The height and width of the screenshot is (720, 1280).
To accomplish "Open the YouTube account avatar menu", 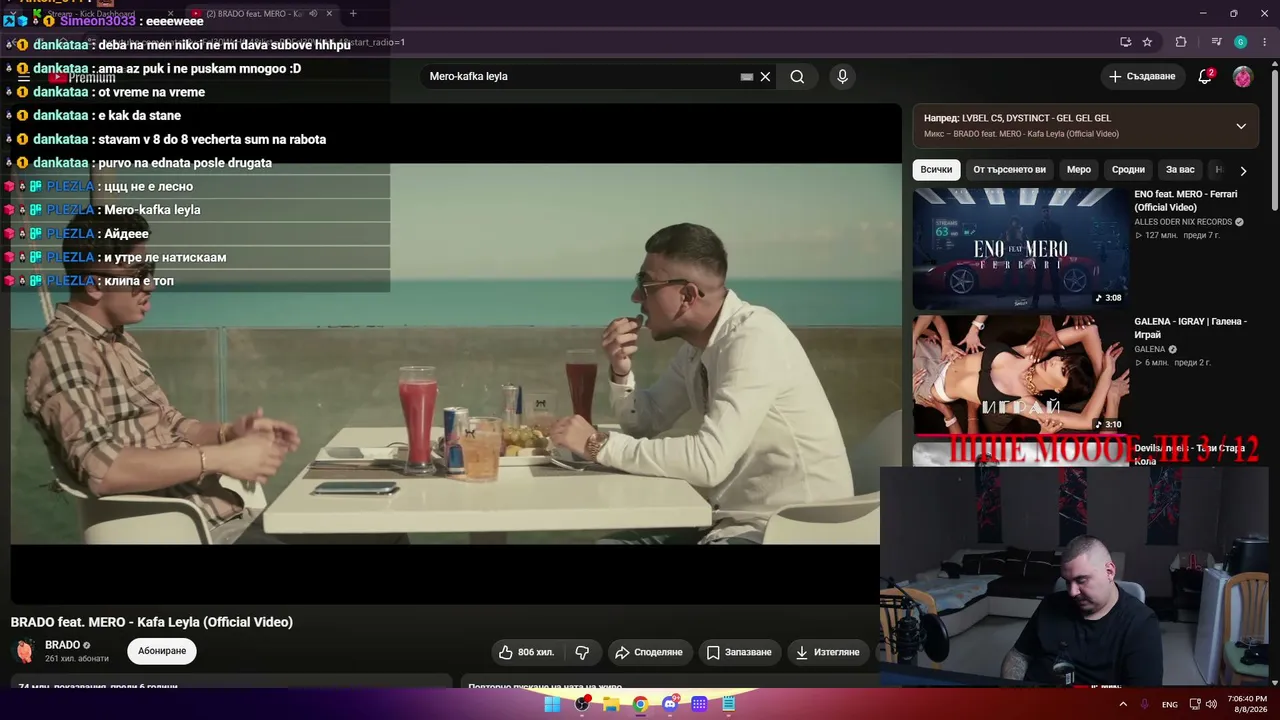I will point(1242,77).
